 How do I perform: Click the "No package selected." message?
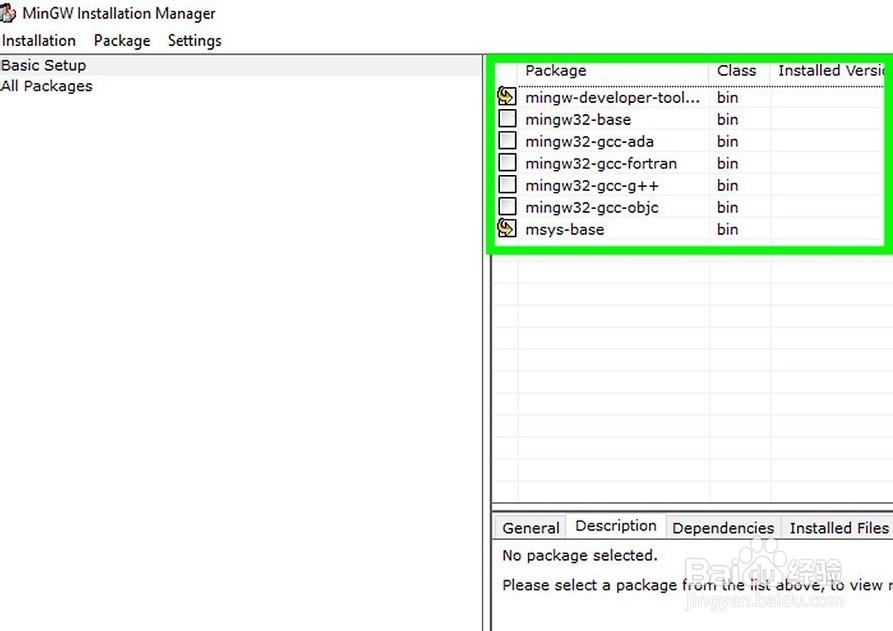click(580, 555)
